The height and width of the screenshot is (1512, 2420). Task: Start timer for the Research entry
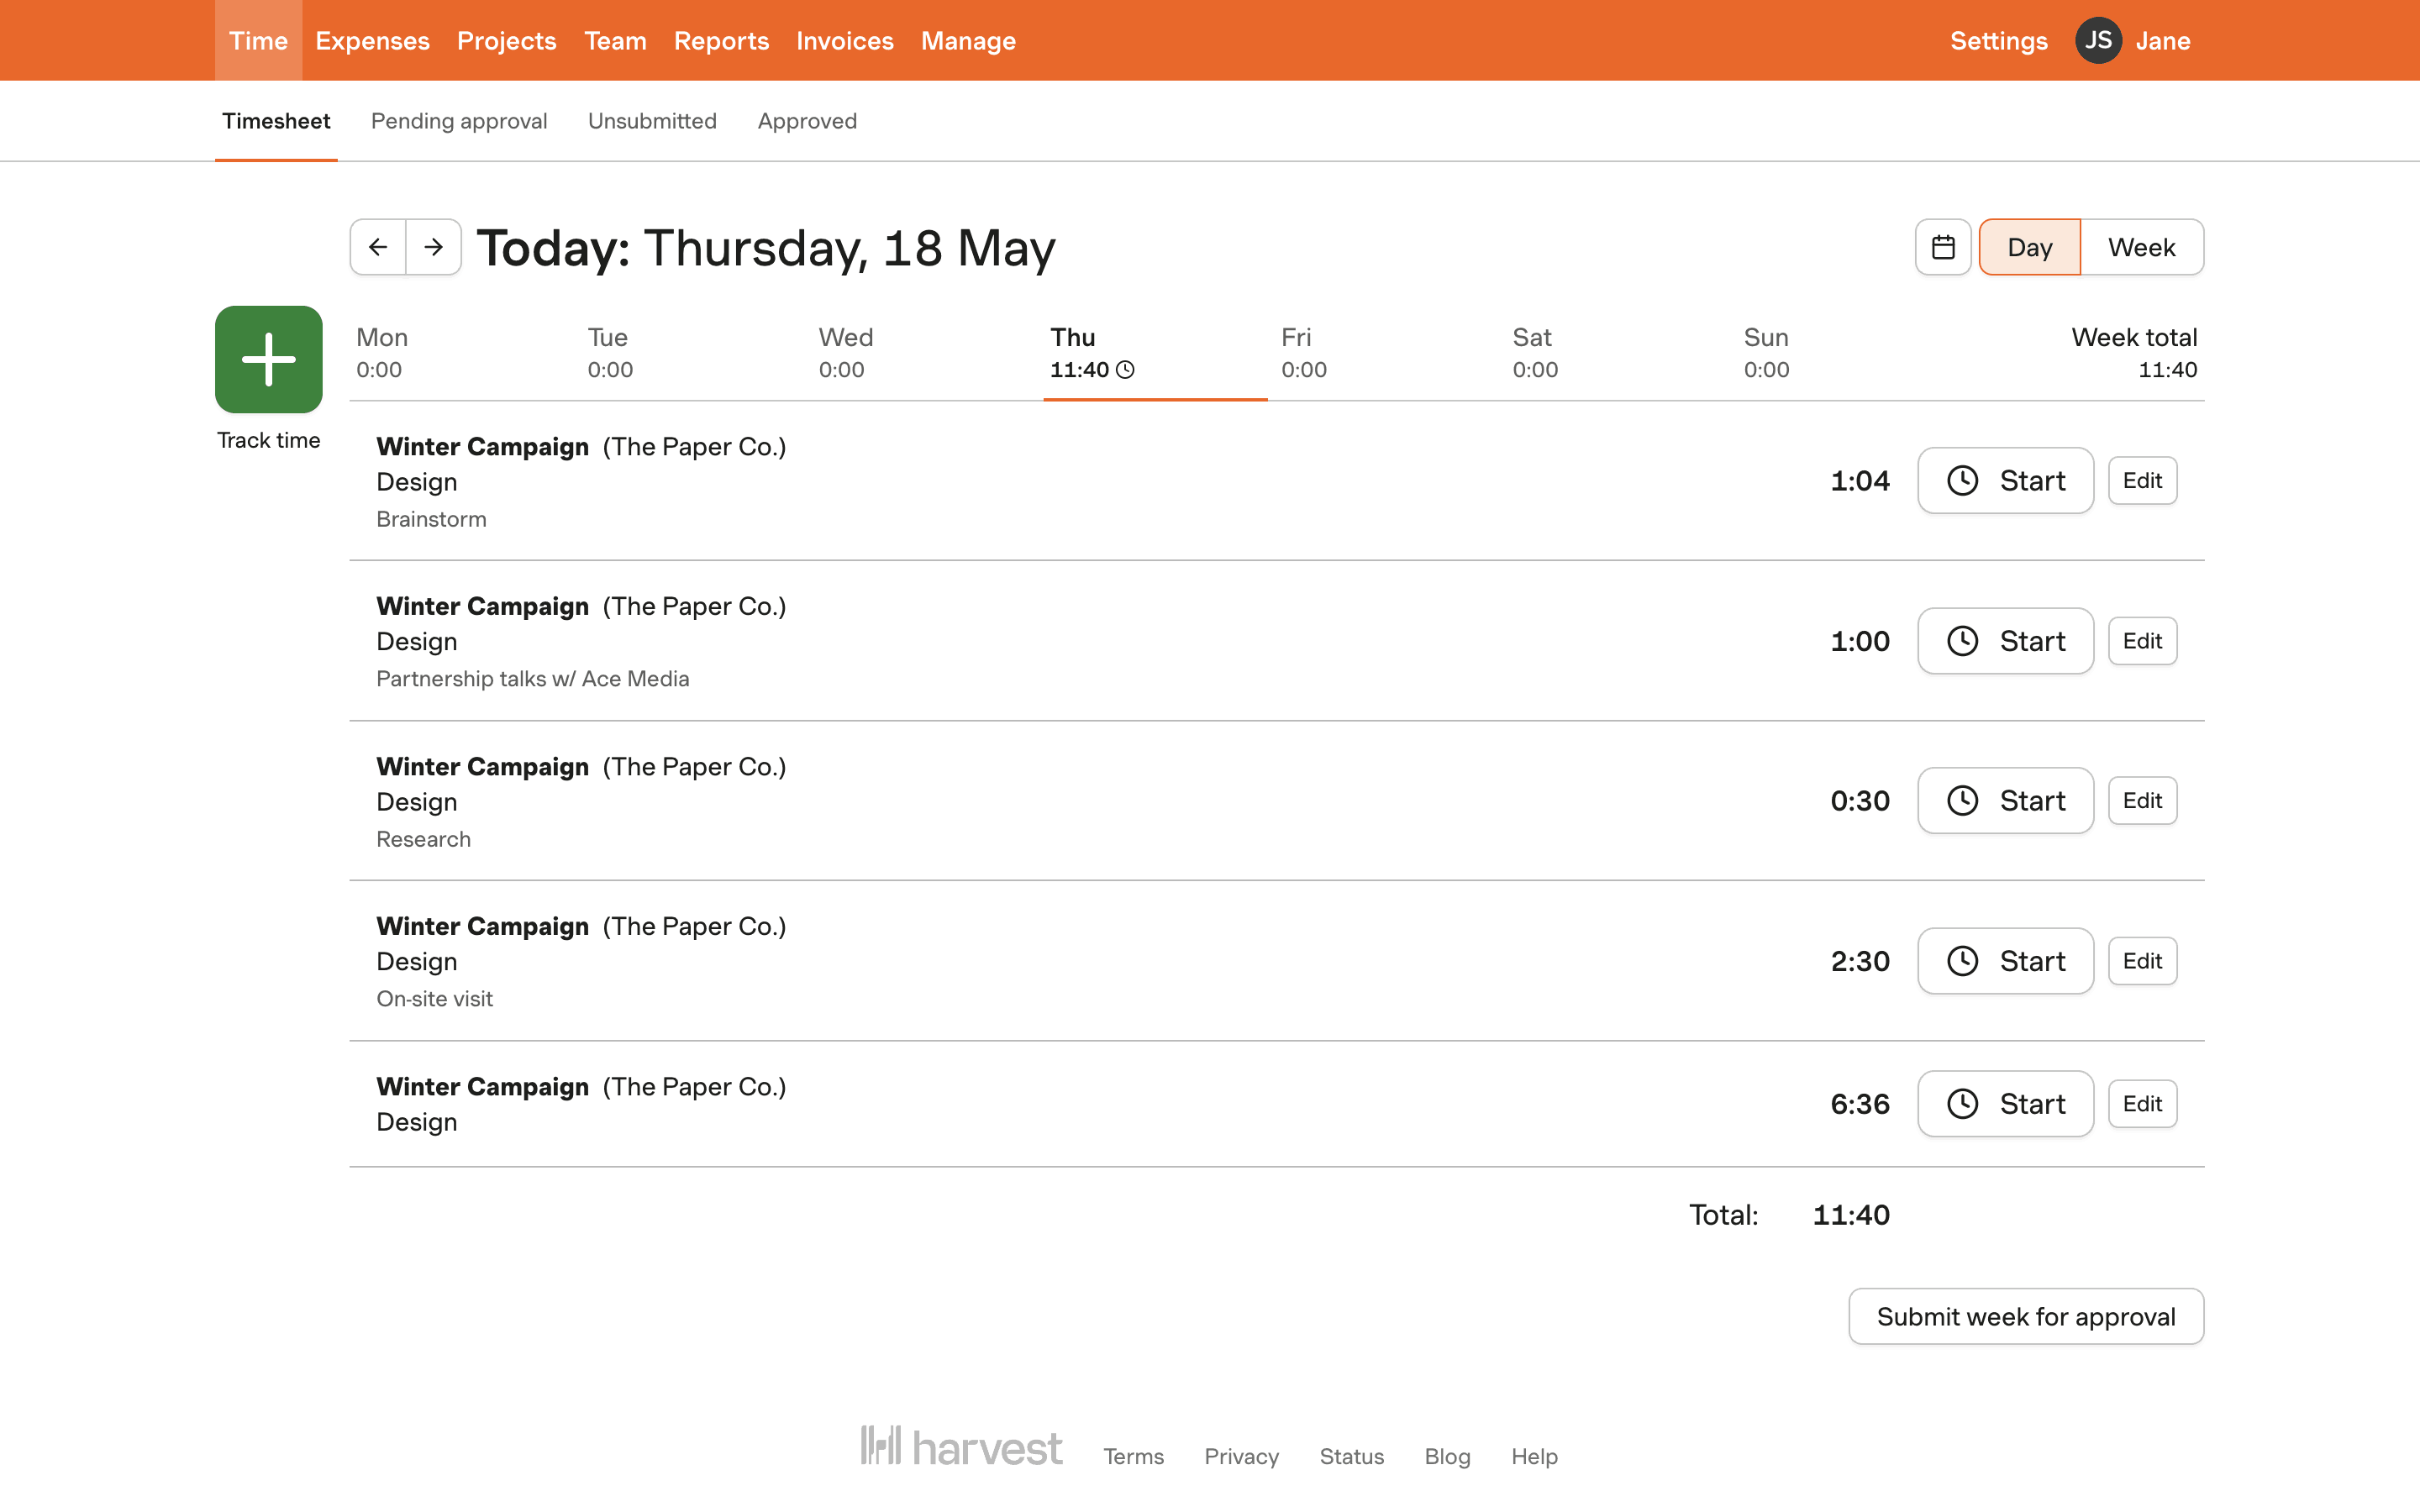pyautogui.click(x=2005, y=801)
